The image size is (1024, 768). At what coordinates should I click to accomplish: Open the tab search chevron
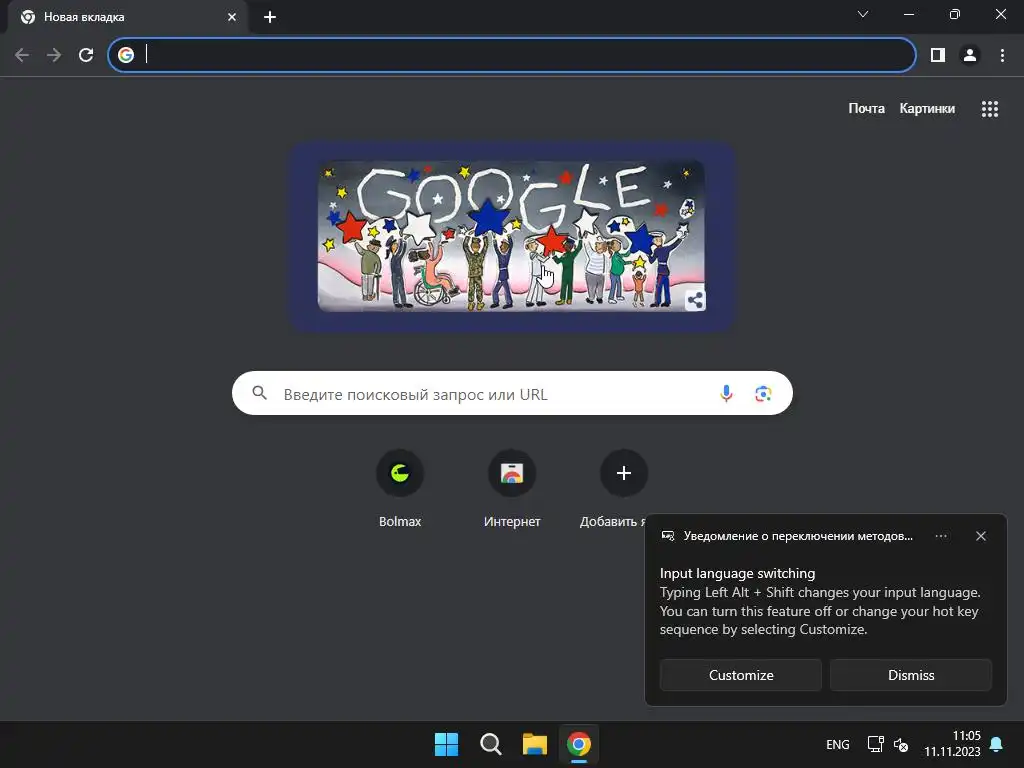click(x=863, y=14)
